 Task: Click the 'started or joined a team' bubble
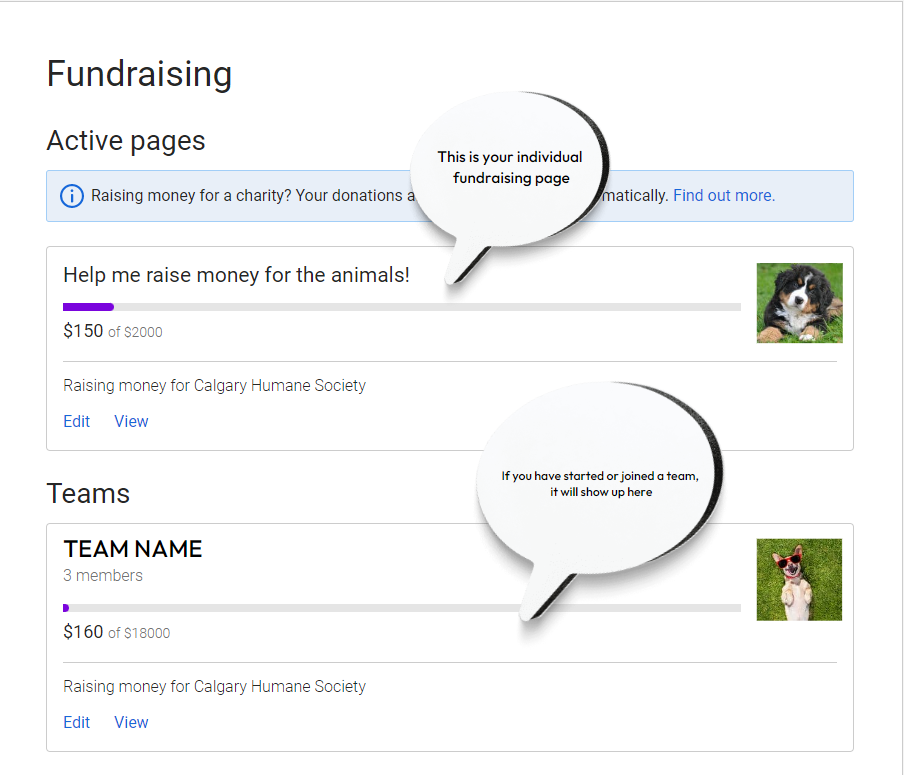pyautogui.click(x=600, y=483)
